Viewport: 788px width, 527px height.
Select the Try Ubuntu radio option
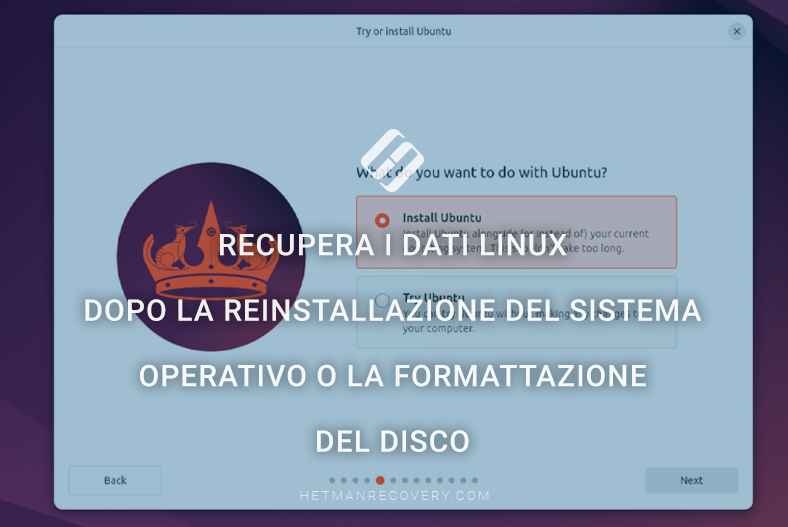tap(382, 300)
